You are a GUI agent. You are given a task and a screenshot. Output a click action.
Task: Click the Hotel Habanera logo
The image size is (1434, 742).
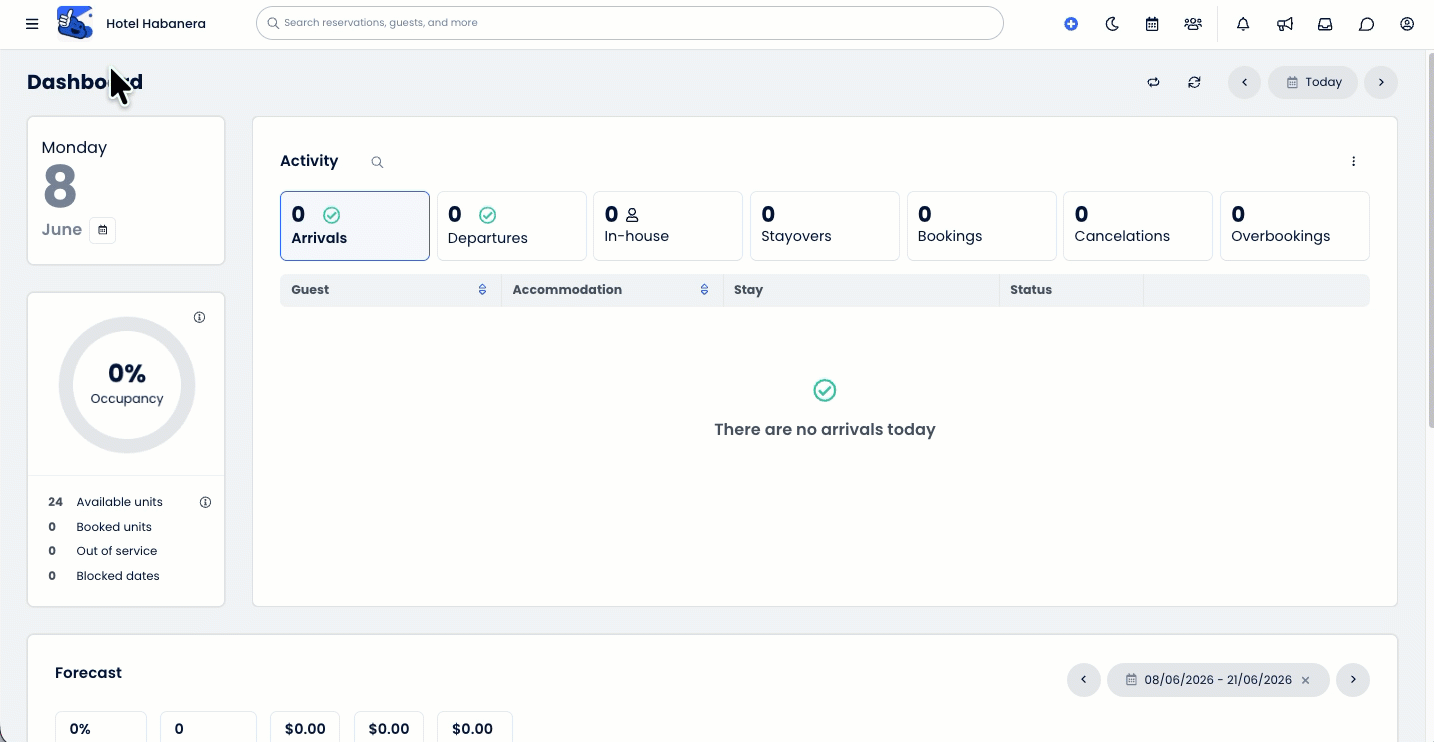pyautogui.click(x=75, y=22)
